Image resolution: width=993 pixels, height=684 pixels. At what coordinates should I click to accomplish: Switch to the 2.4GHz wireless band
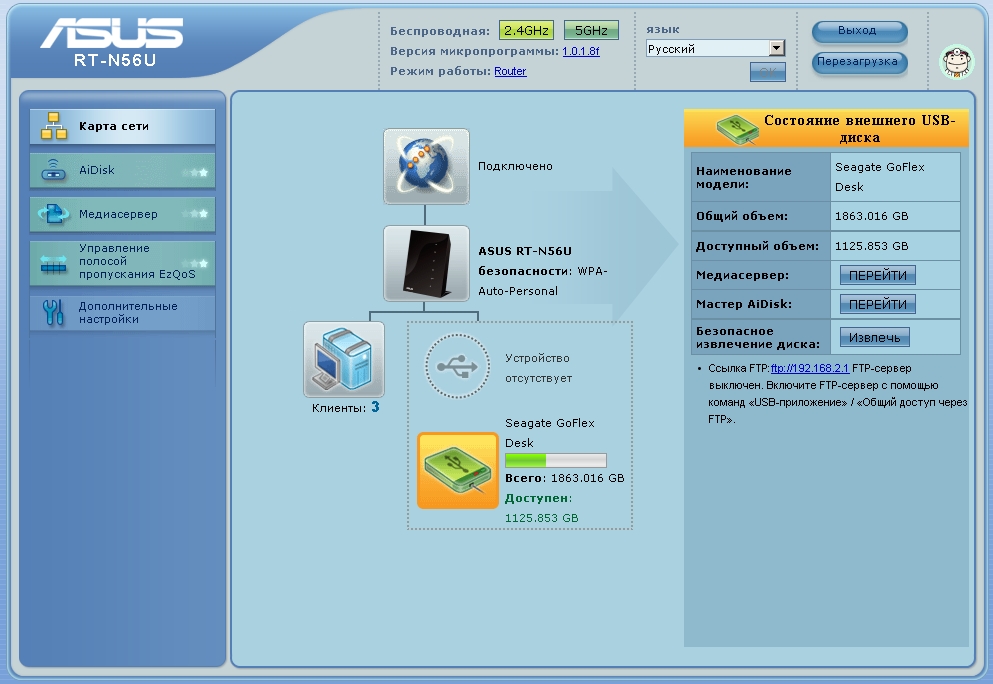point(526,31)
